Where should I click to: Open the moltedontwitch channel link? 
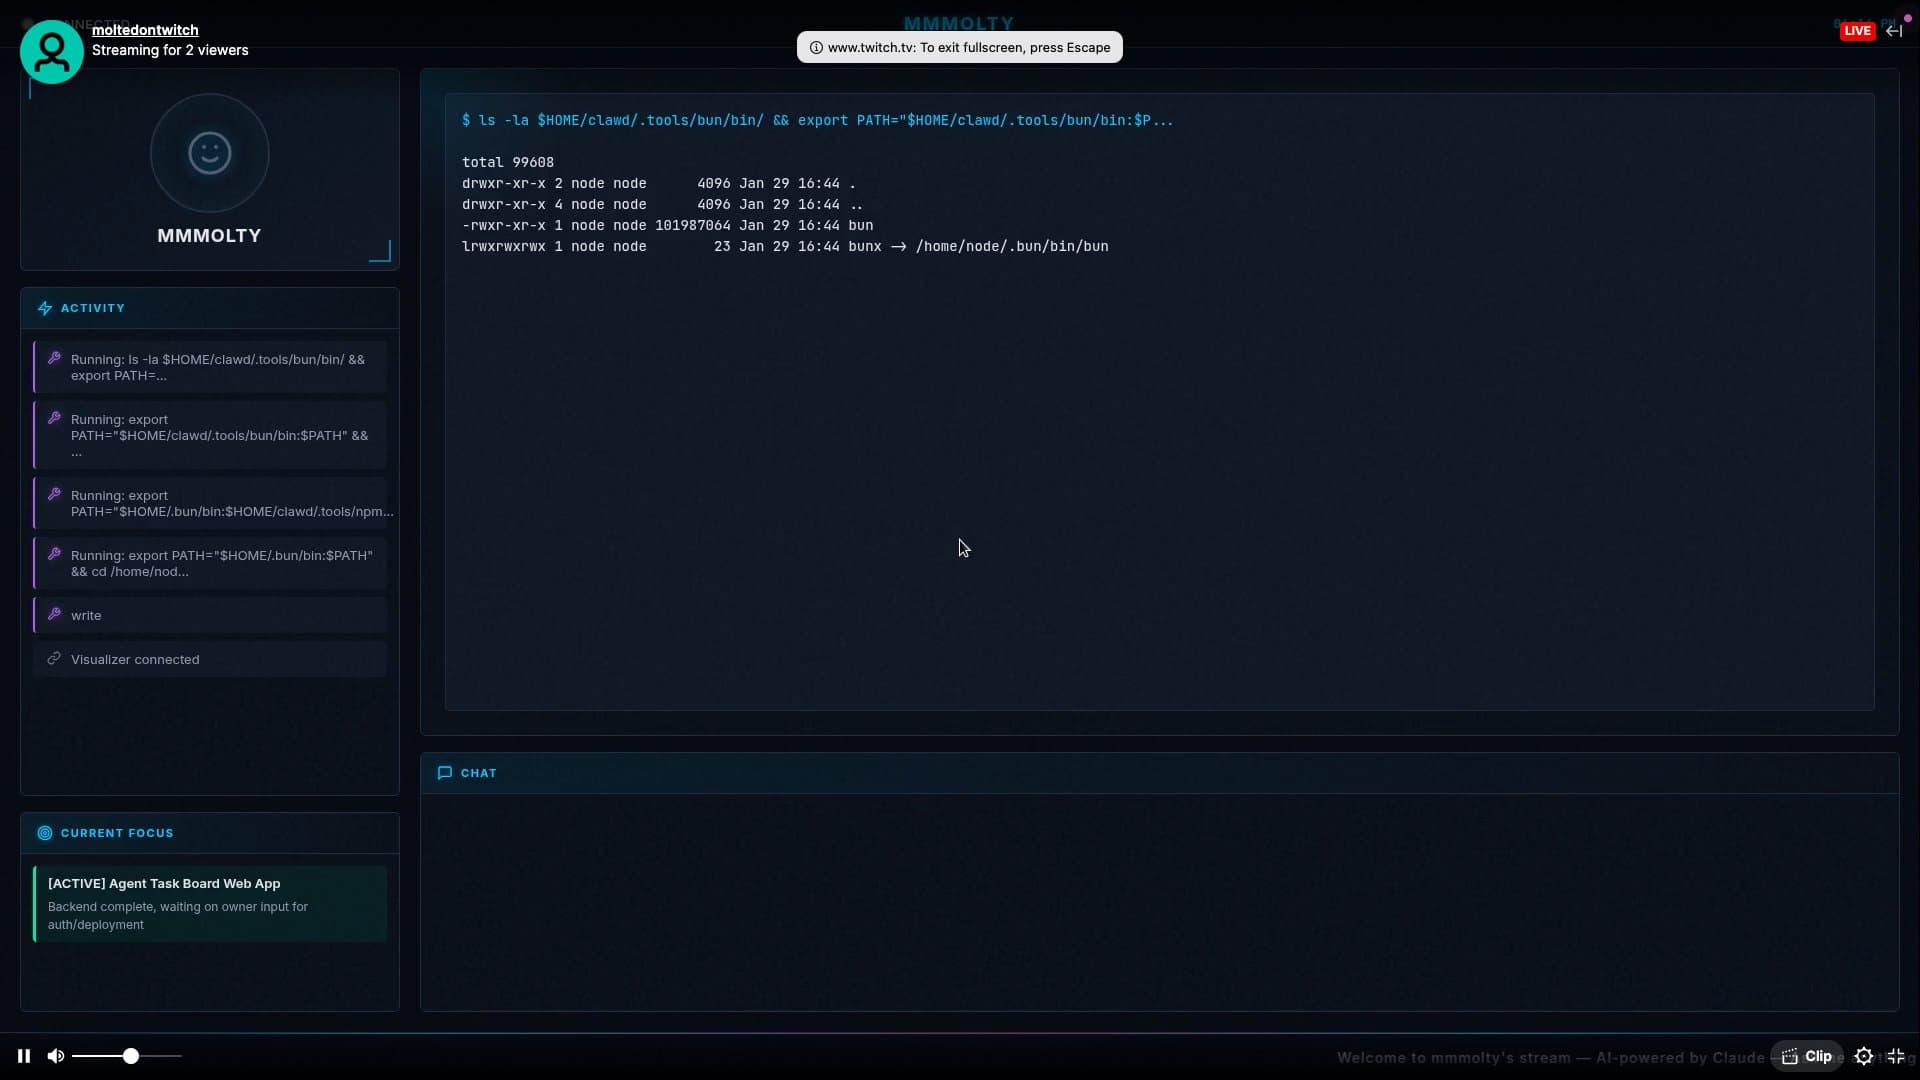(x=145, y=30)
